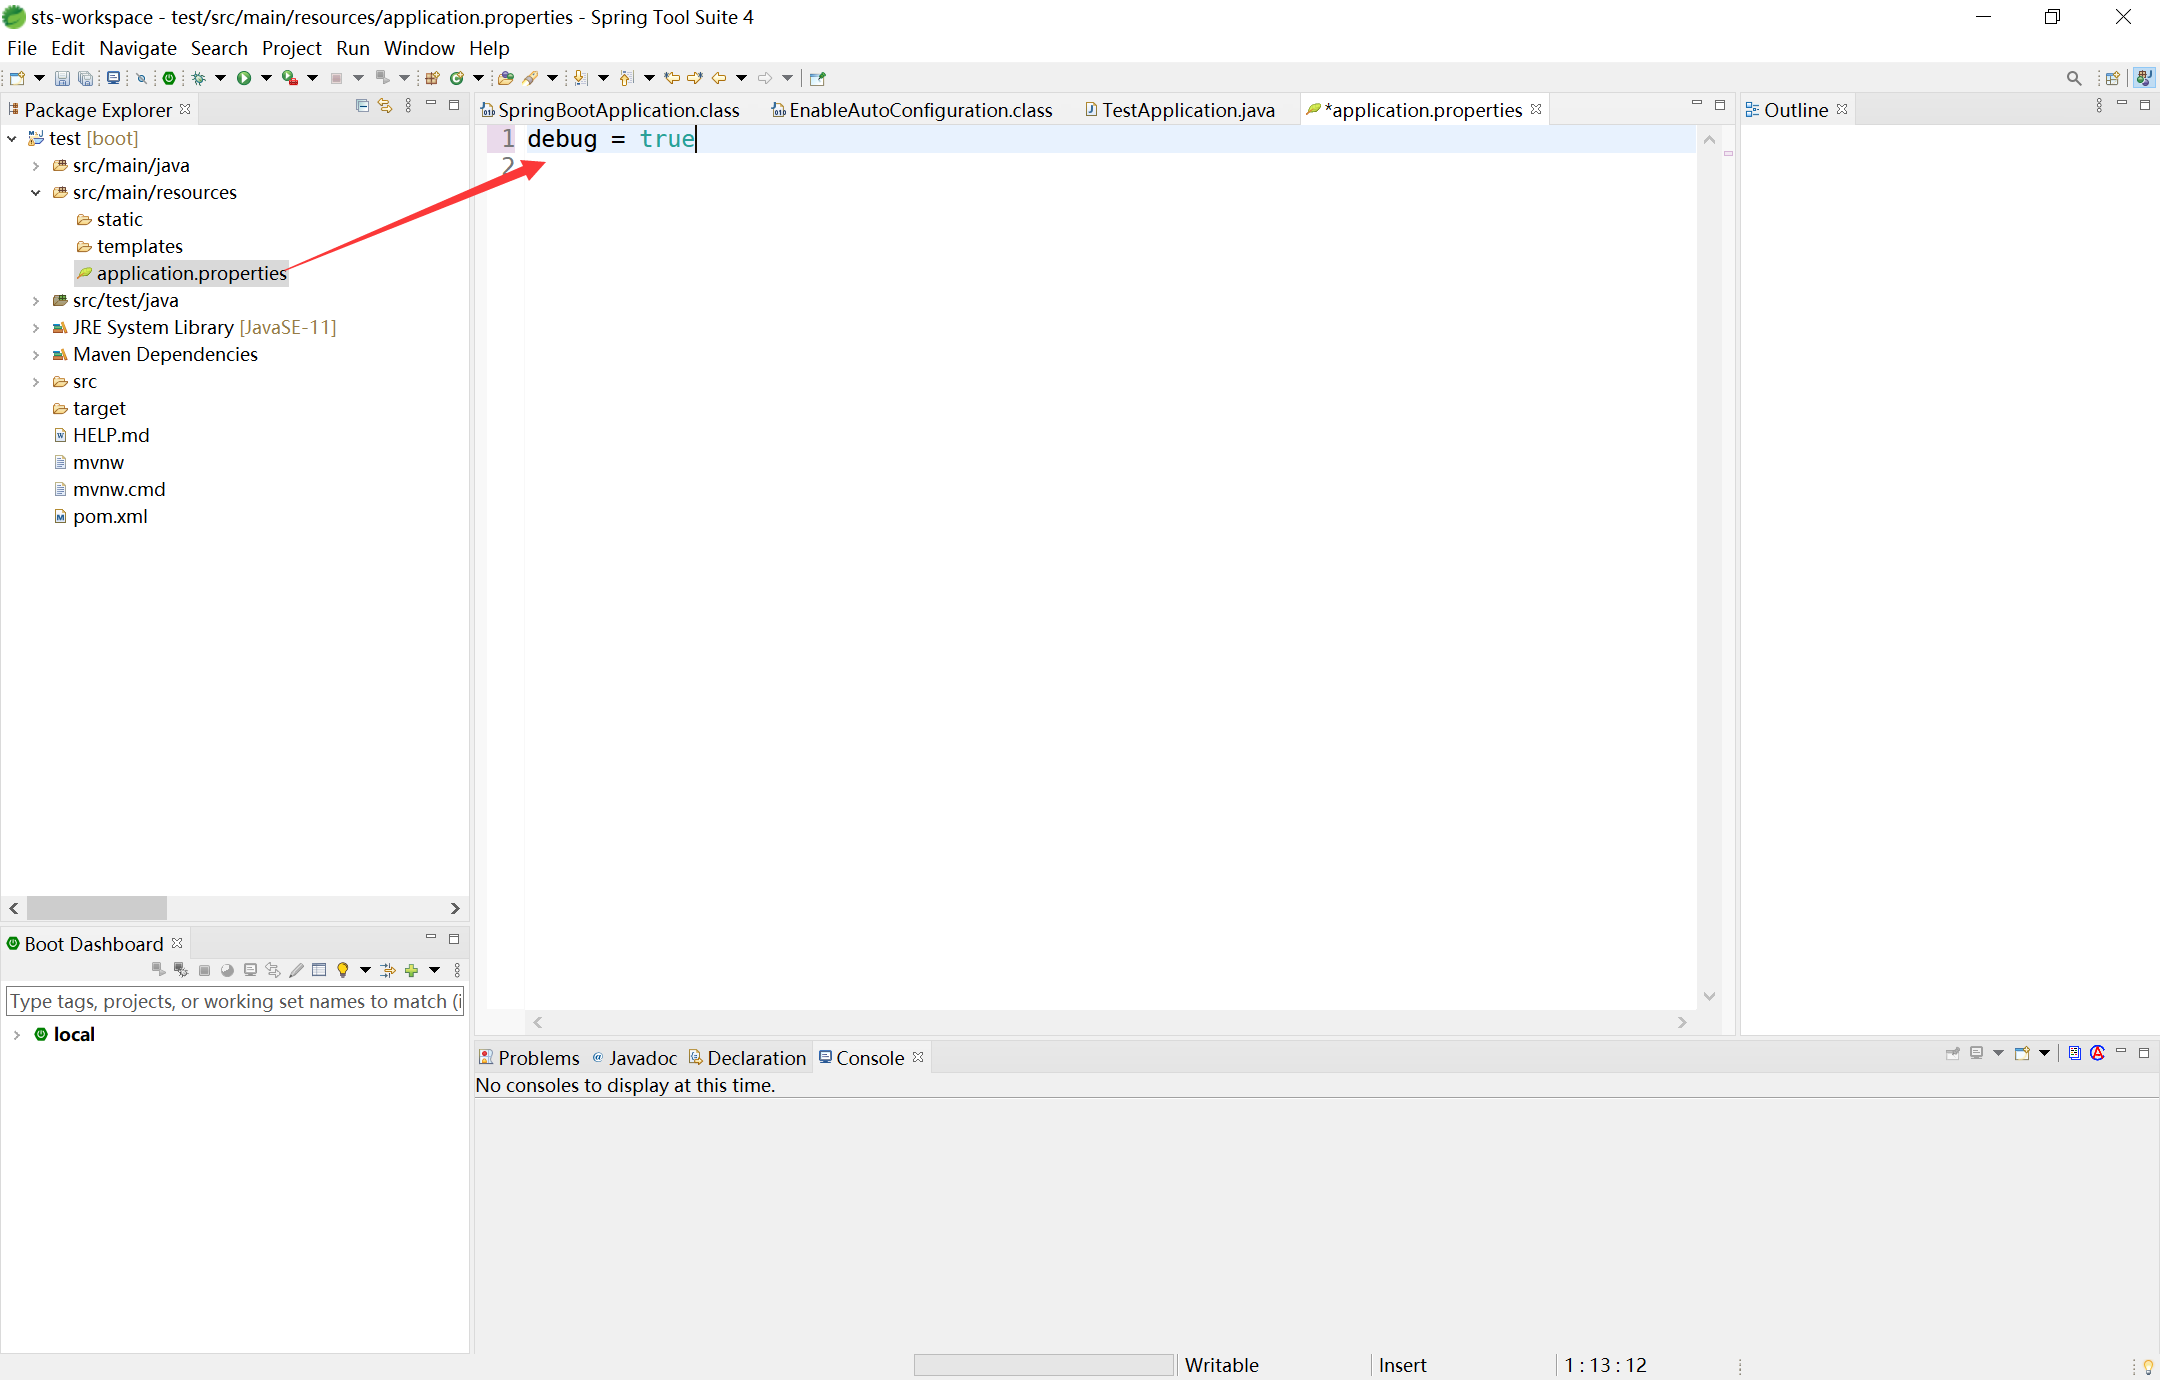Open the dropdown arrow beside Run button

coord(266,78)
